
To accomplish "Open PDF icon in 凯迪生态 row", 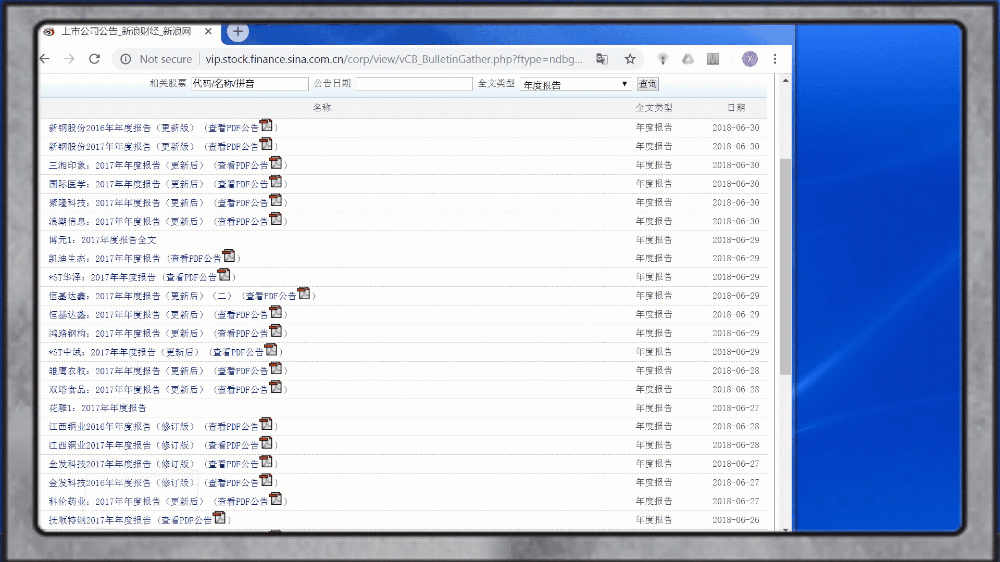I will click(229, 256).
